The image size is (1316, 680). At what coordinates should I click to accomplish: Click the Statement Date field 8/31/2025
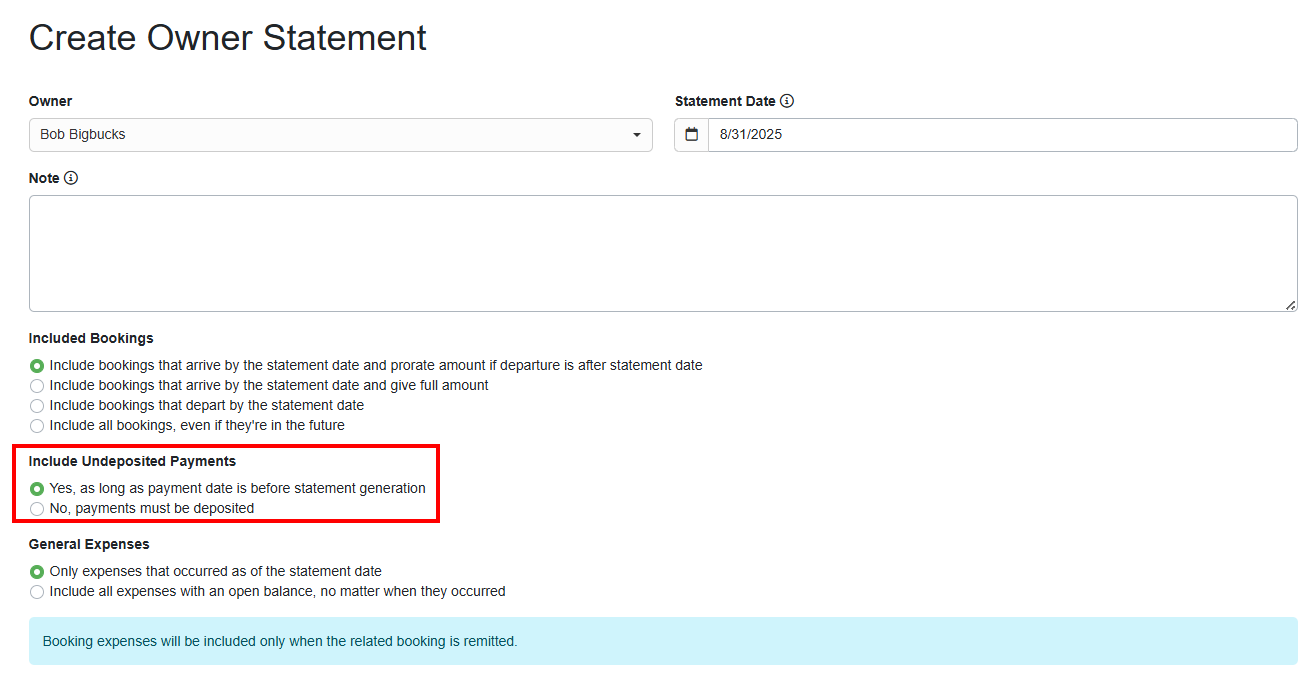1002,135
